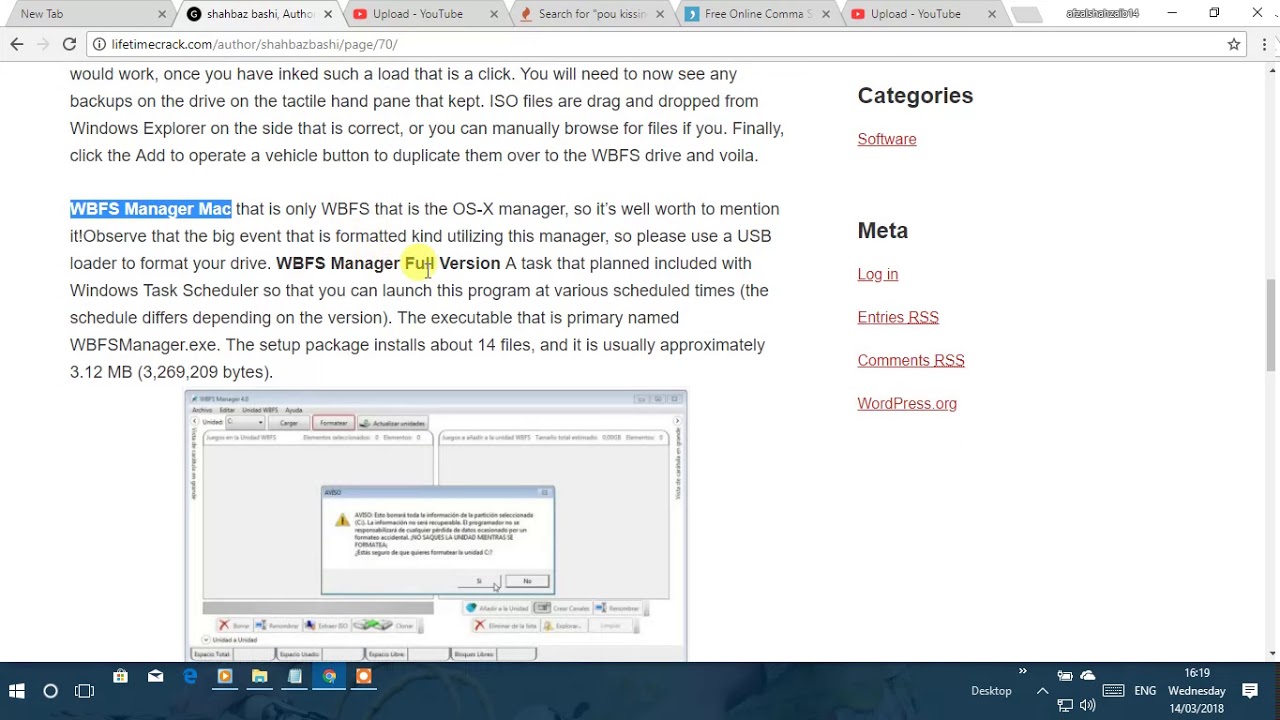Open Cortana search circle
The image size is (1280, 720).
(51, 691)
